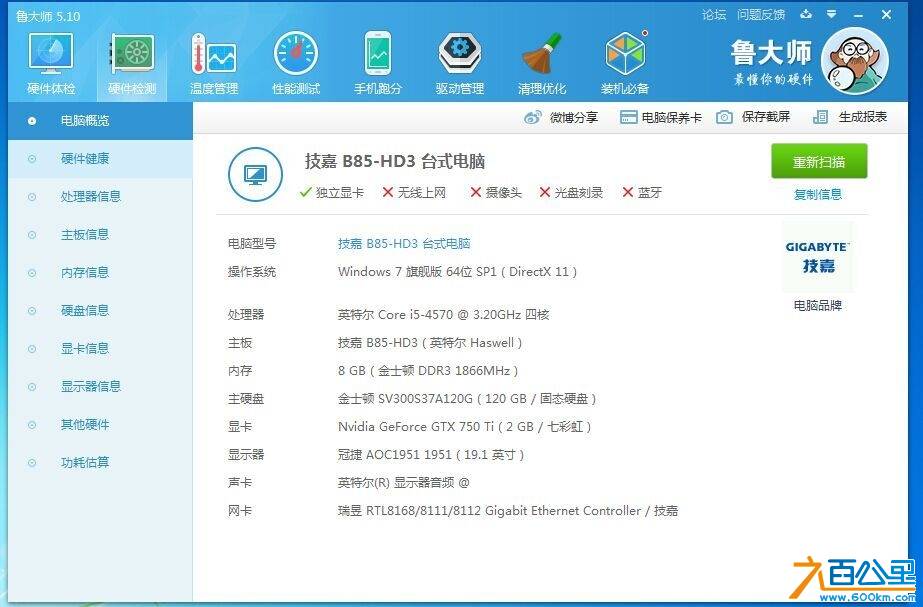
Task: Open 温度管理 temperature management
Action: pyautogui.click(x=214, y=64)
